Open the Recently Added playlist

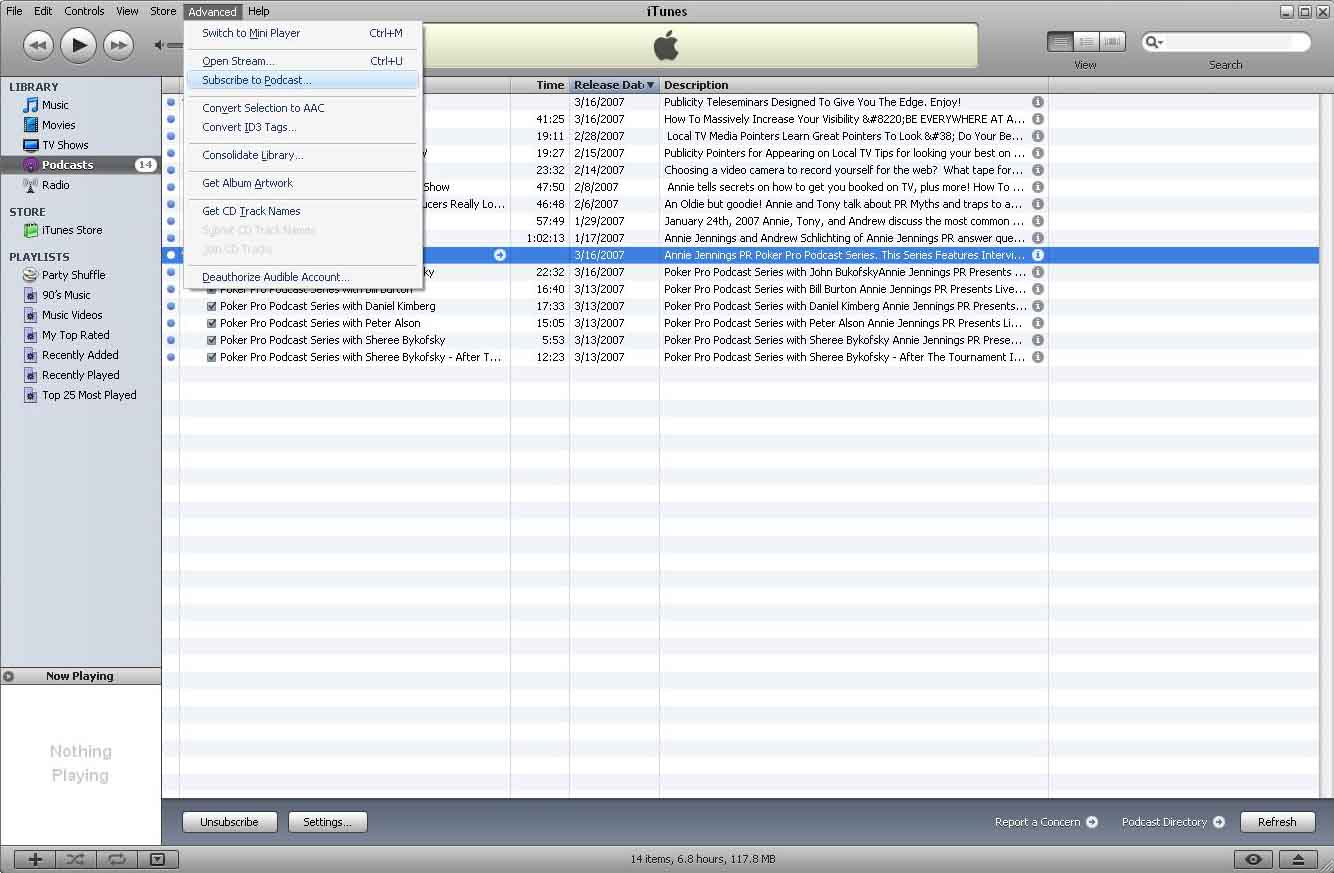click(80, 355)
